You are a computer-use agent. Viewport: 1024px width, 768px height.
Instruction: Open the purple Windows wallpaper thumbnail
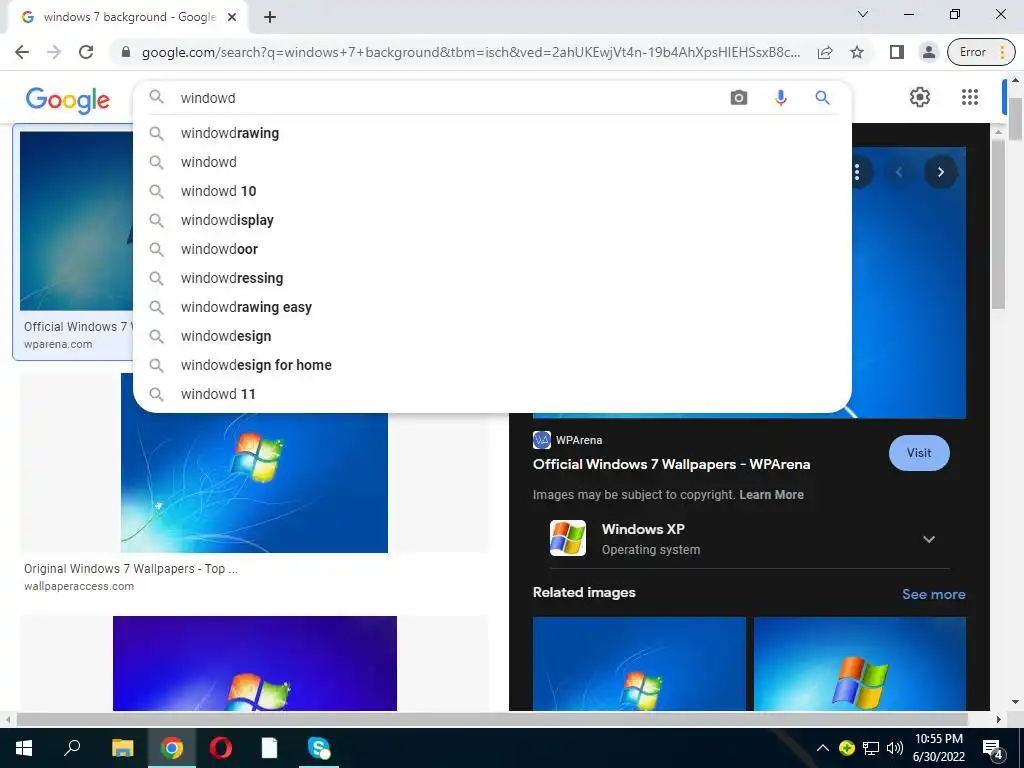(255, 664)
